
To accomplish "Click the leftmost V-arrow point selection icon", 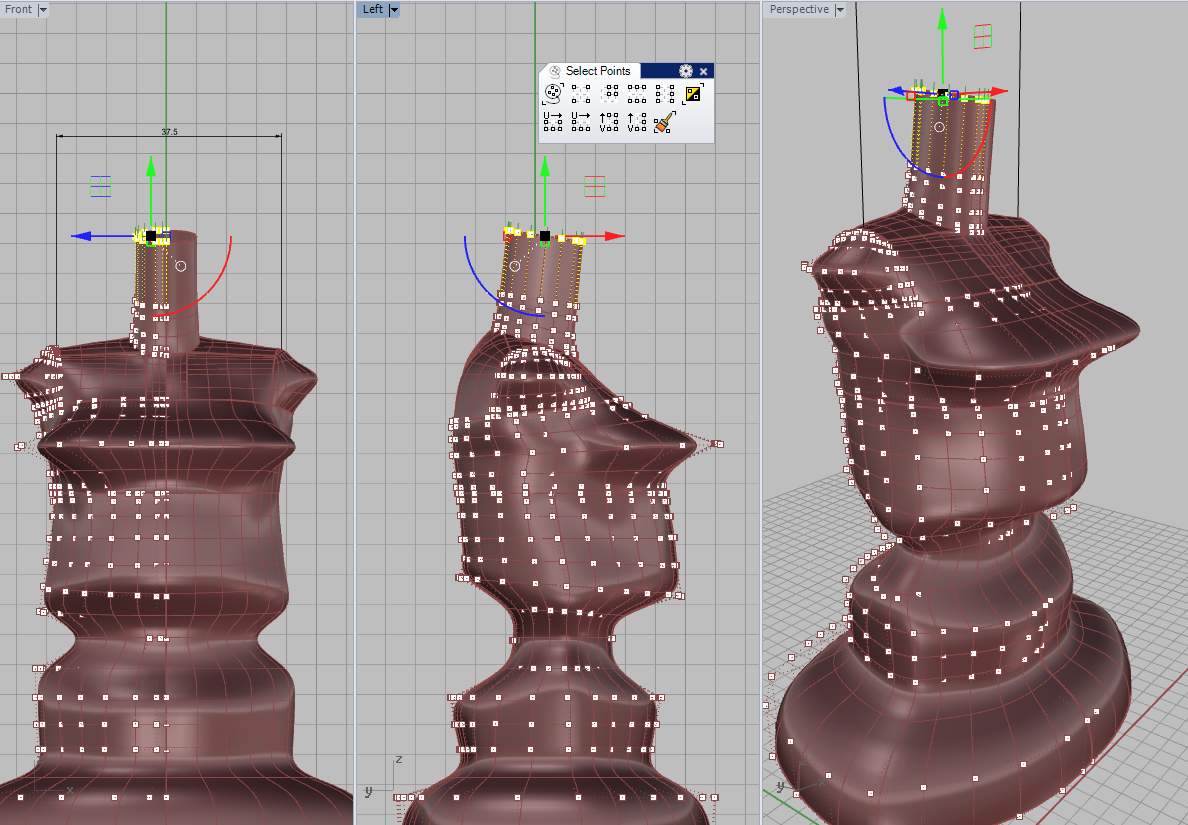I will (x=609, y=123).
